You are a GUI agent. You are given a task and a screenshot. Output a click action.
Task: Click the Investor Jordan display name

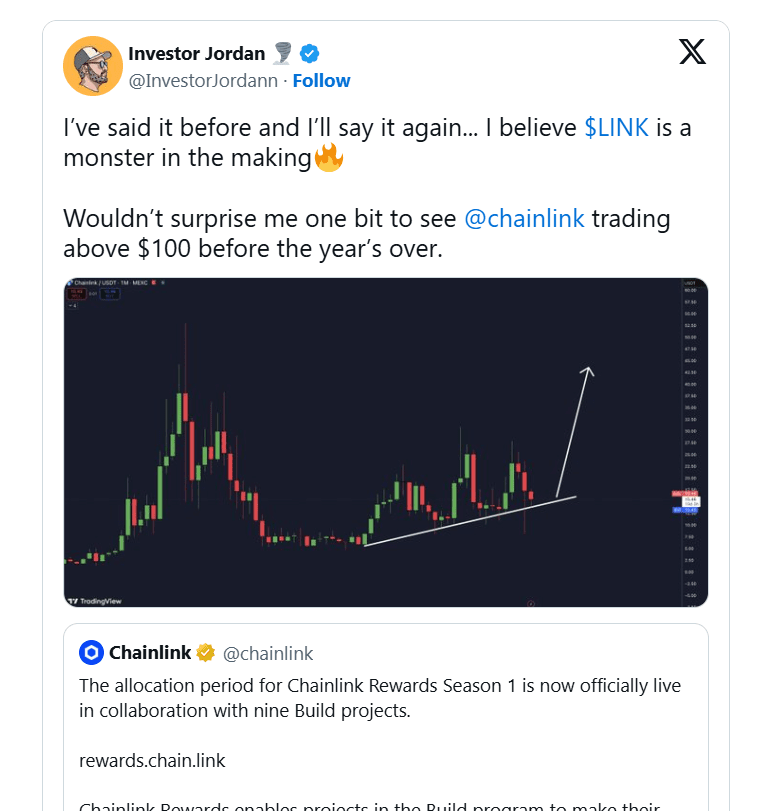(198, 53)
